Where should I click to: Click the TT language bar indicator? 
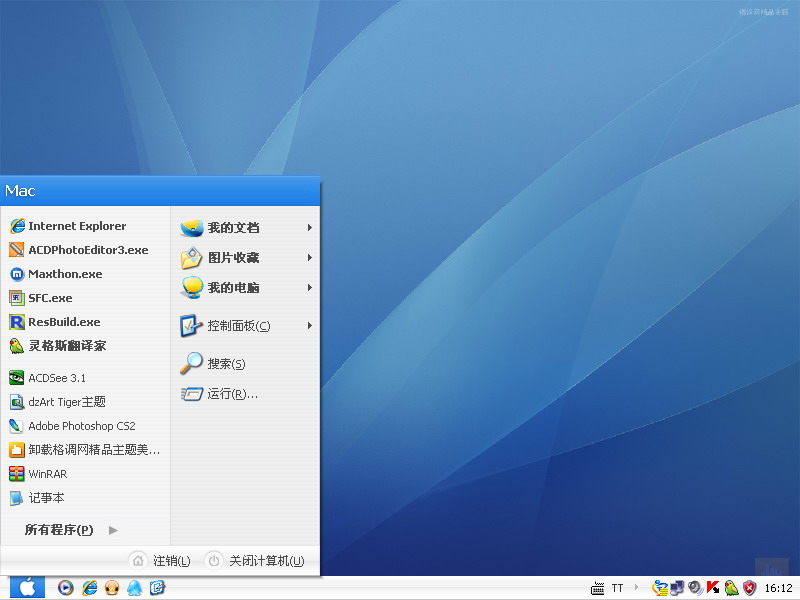[617, 588]
